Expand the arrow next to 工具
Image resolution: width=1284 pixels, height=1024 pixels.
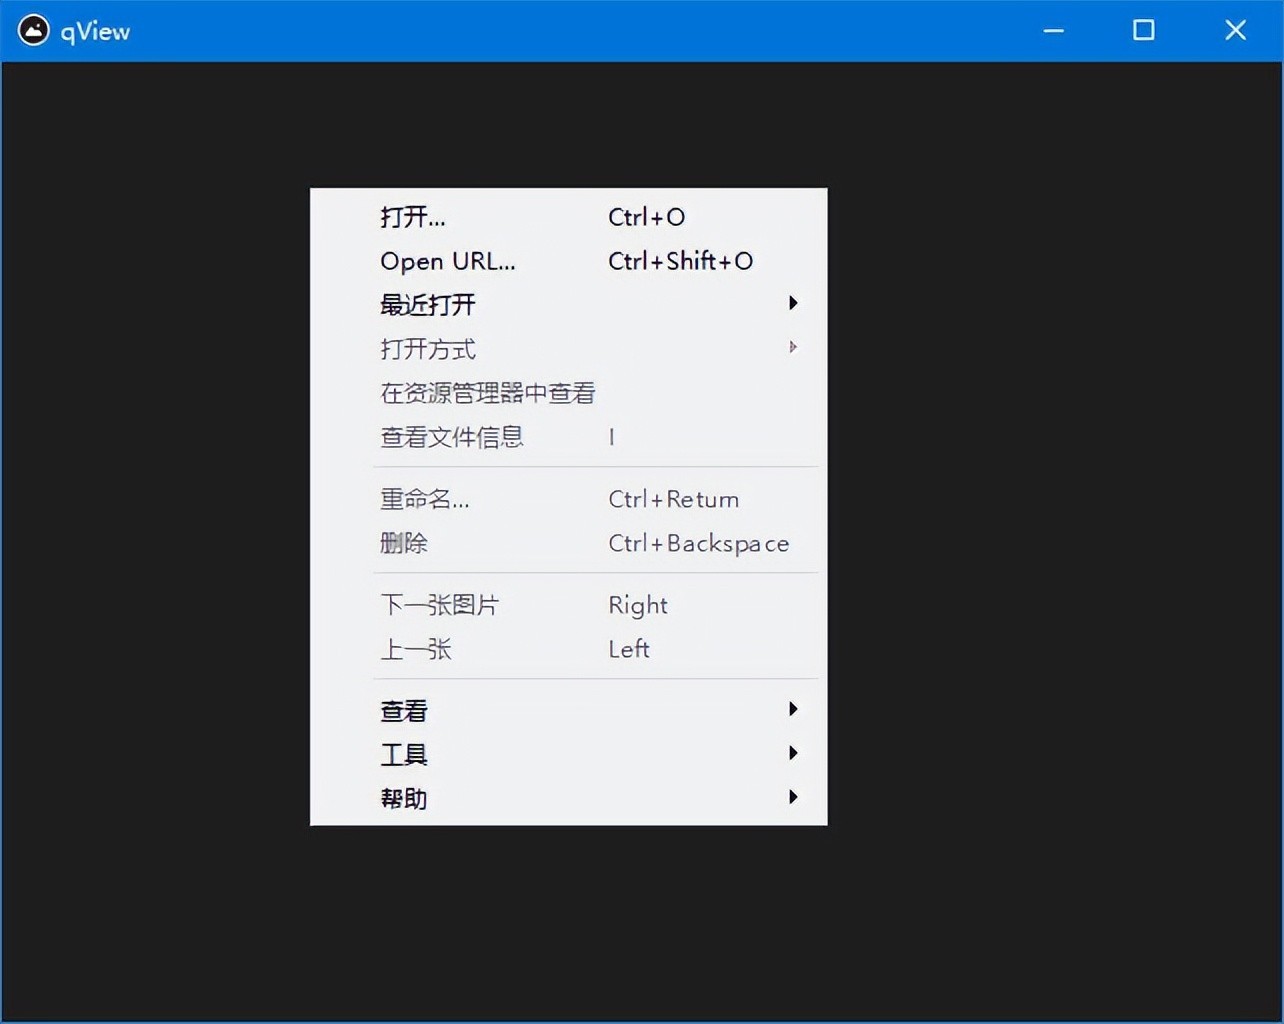[793, 753]
